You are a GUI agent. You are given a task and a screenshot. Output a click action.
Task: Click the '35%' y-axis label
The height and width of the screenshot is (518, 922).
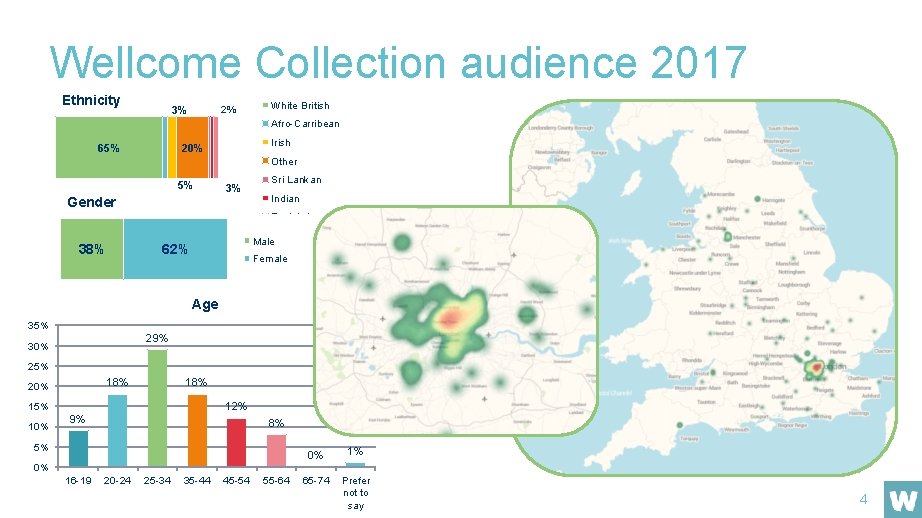tap(38, 325)
